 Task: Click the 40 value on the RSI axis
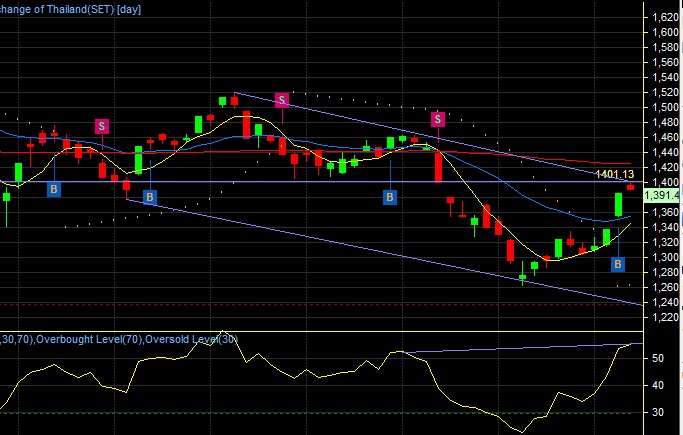(x=658, y=385)
